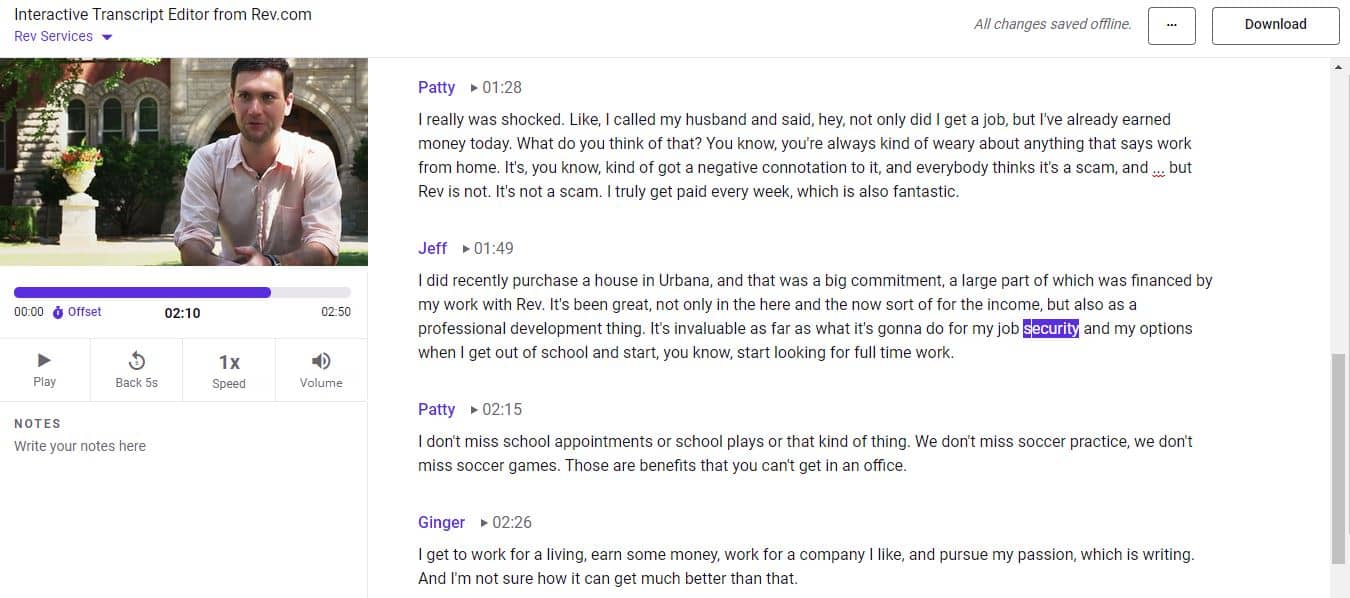Move the transcript vertical scrollbar
Screen dimensions: 1350x598
click(x=1339, y=458)
